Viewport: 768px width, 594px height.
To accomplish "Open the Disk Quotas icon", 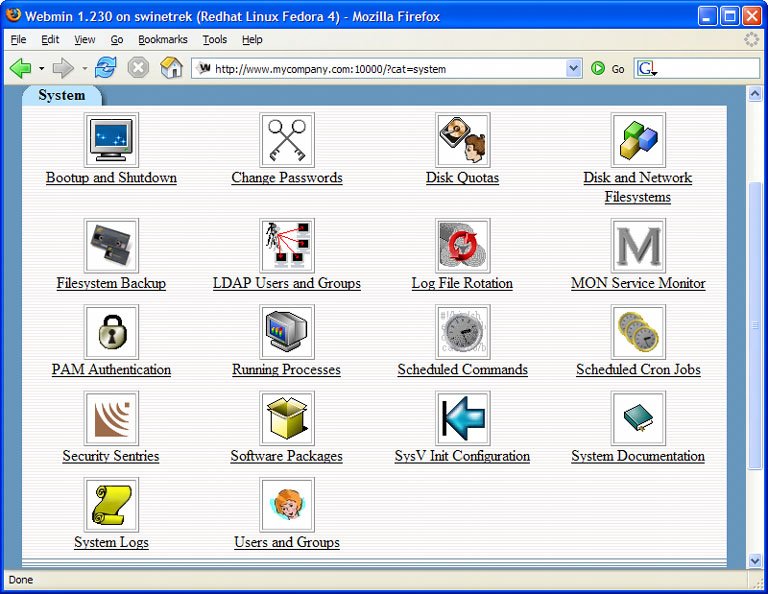I will [x=462, y=140].
